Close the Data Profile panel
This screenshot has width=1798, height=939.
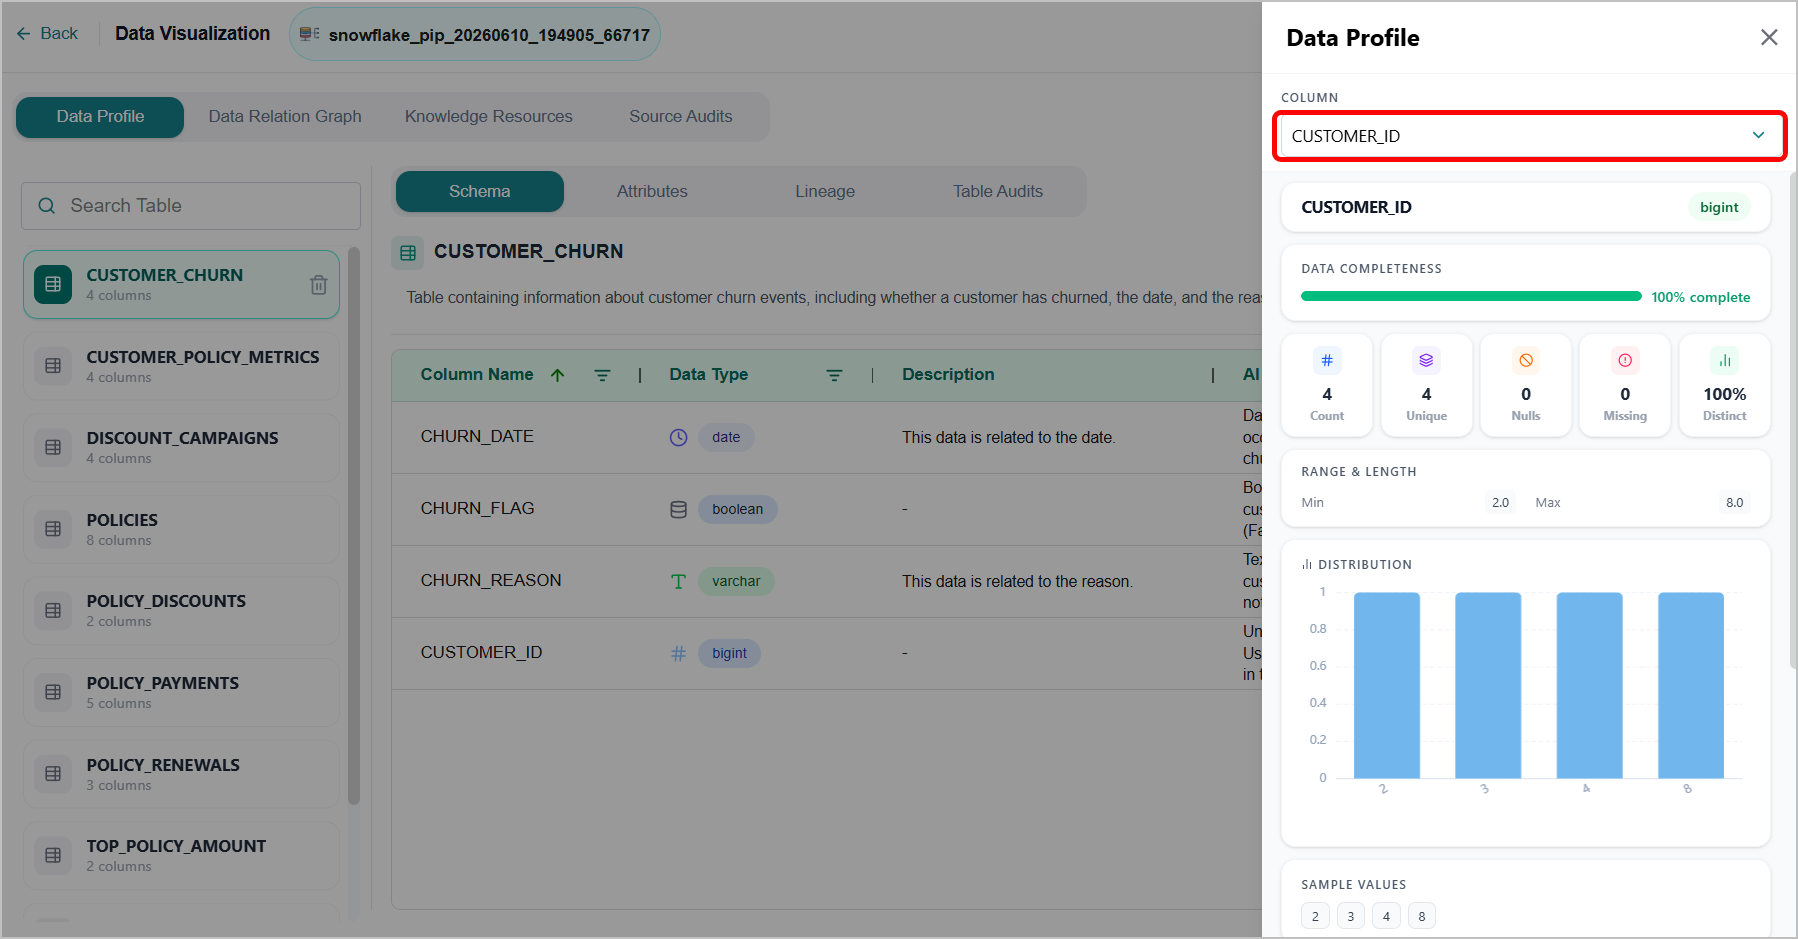point(1769,37)
